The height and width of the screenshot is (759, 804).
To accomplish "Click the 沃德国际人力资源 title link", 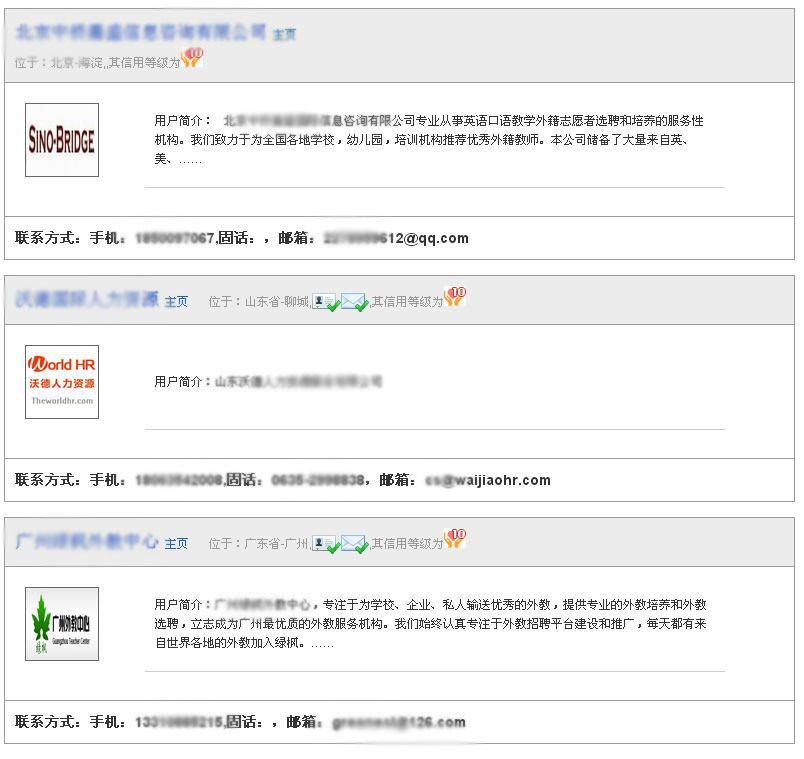I will coord(87,299).
